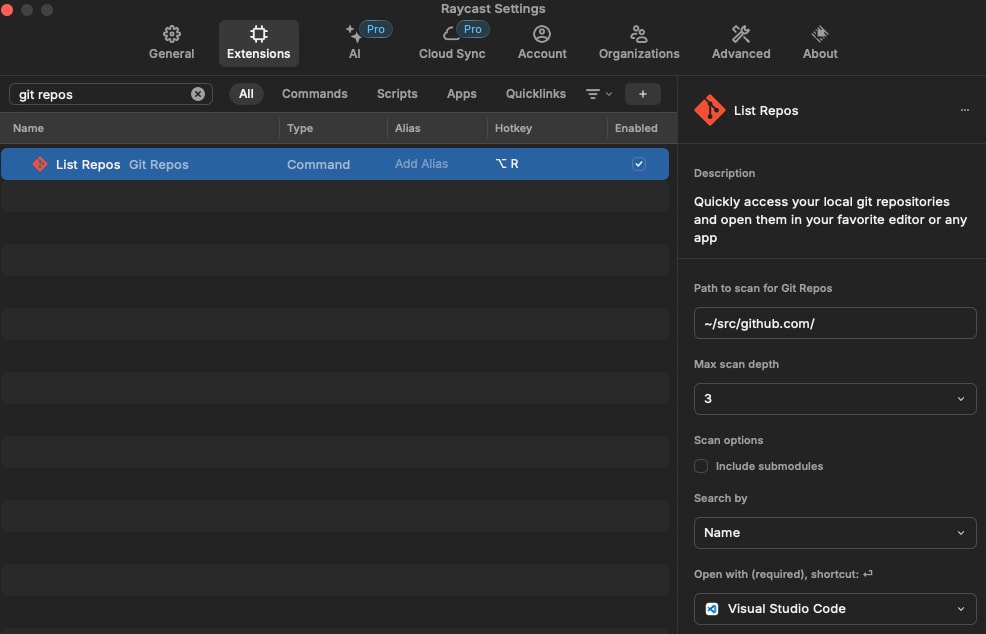Click the plus button to add an extension
986x634 pixels.
[x=643, y=94]
